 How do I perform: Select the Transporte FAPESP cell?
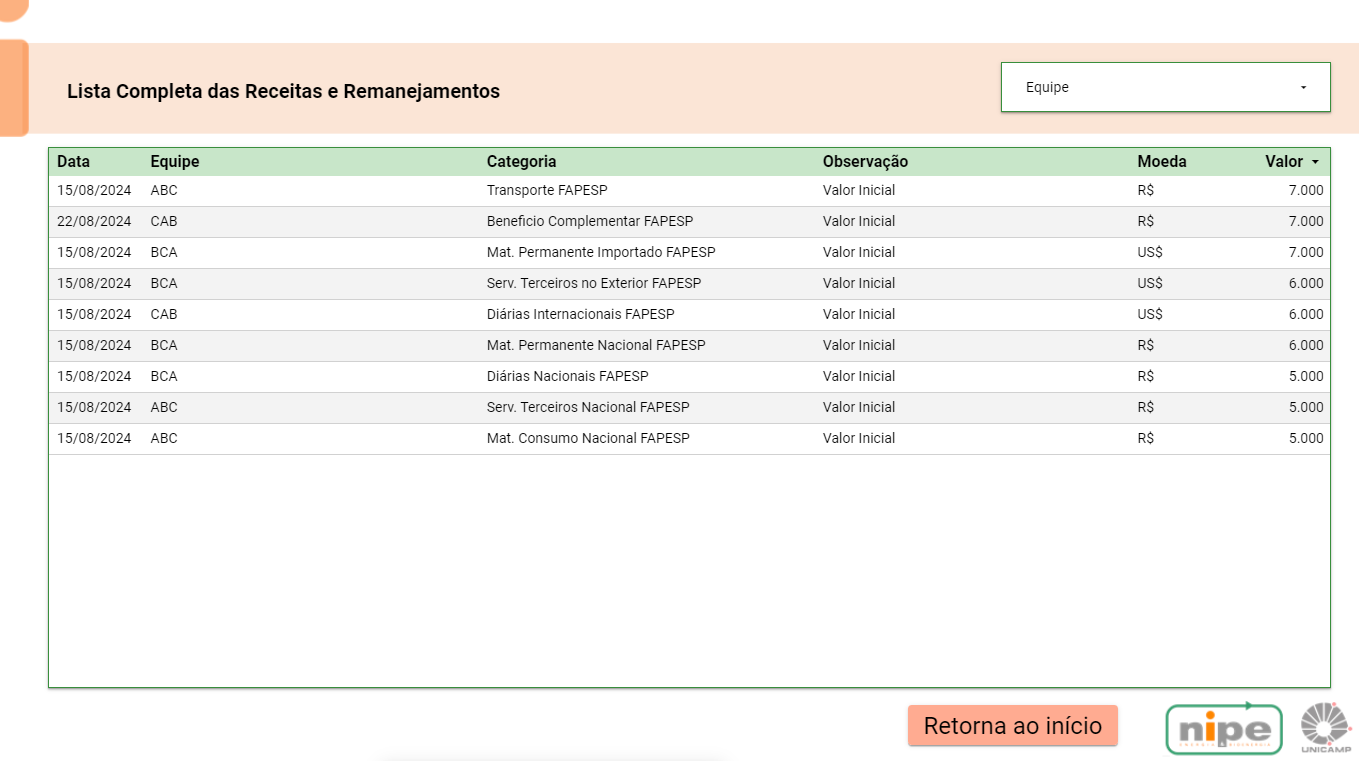click(x=547, y=190)
